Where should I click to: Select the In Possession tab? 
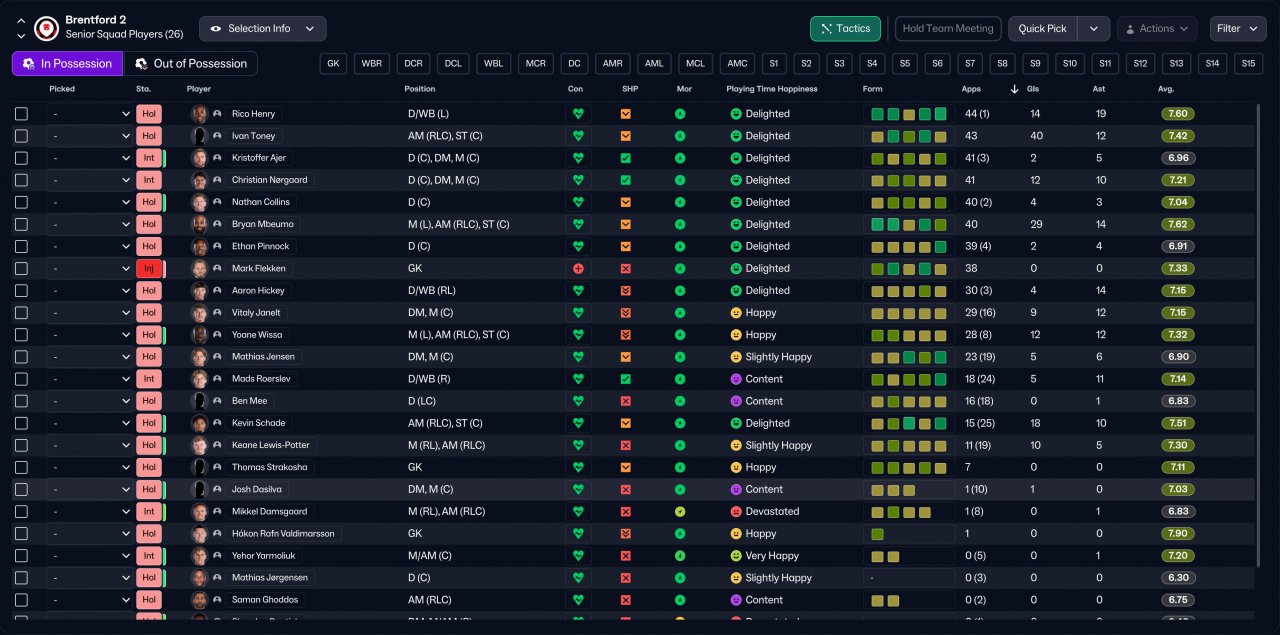click(67, 64)
